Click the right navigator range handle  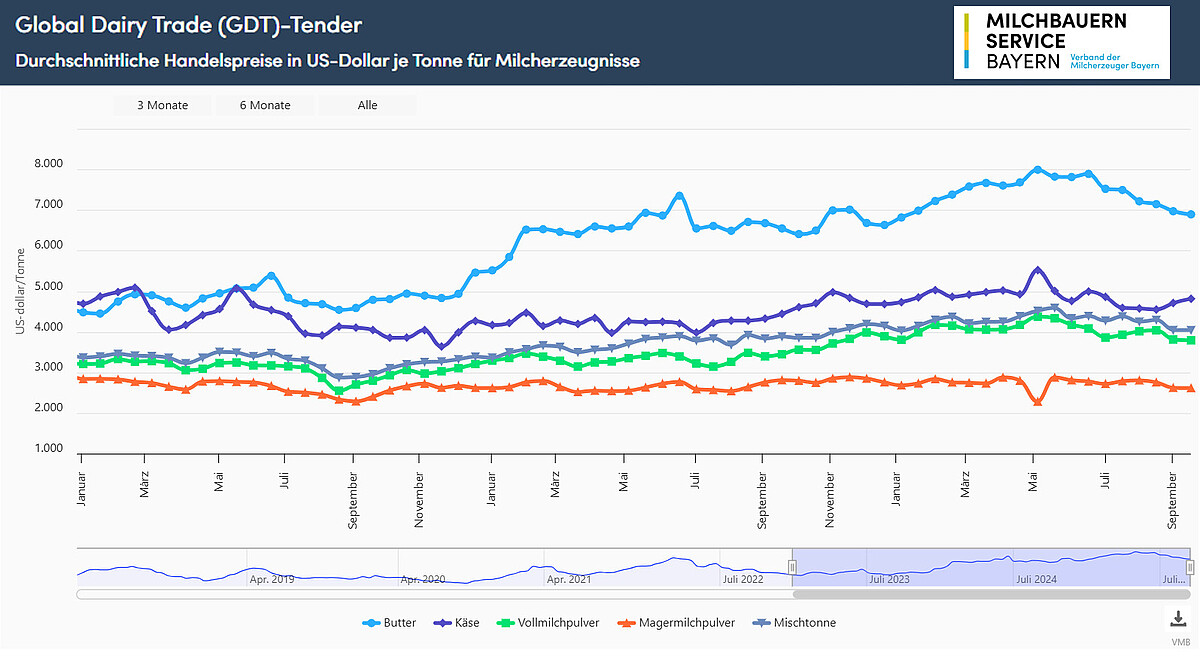click(x=1190, y=567)
